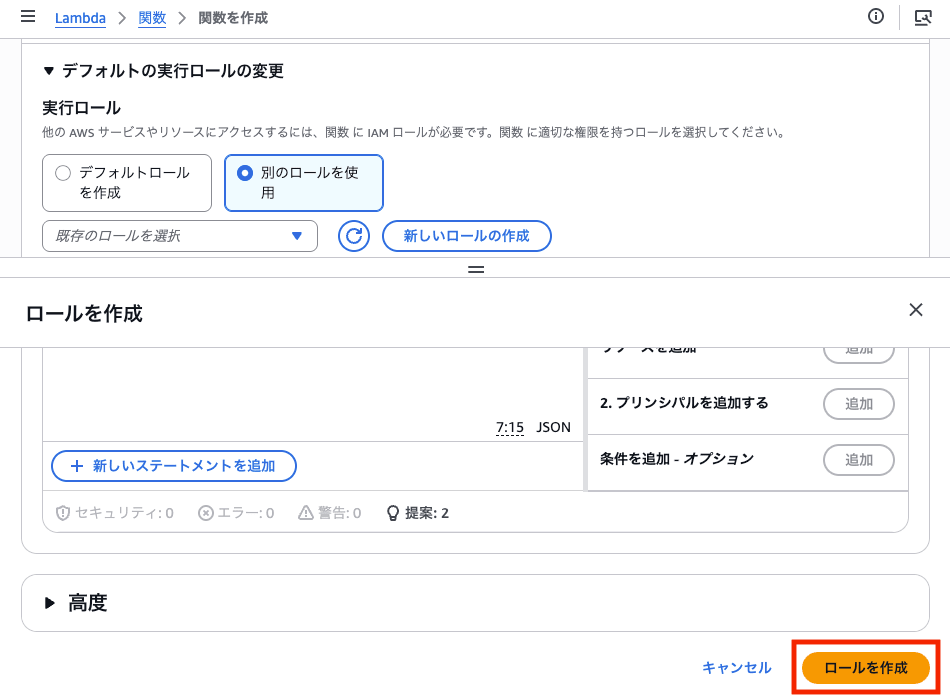
Task: Collapse デフォルトの実行ロールの変更 section
Action: [x=48, y=71]
